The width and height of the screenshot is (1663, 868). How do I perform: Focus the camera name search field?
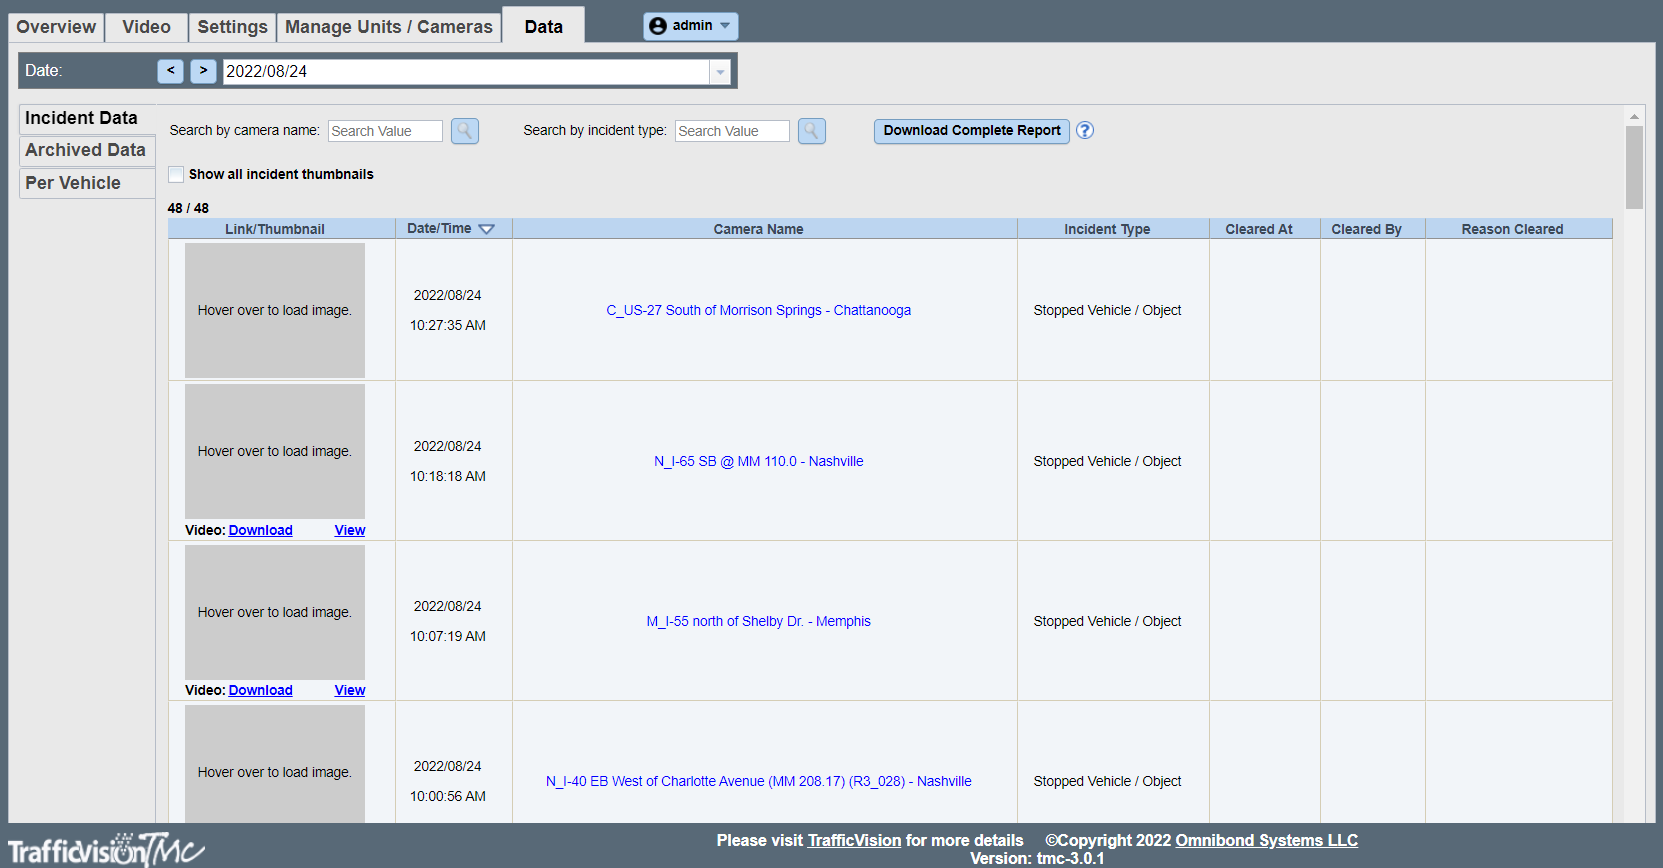tap(385, 131)
